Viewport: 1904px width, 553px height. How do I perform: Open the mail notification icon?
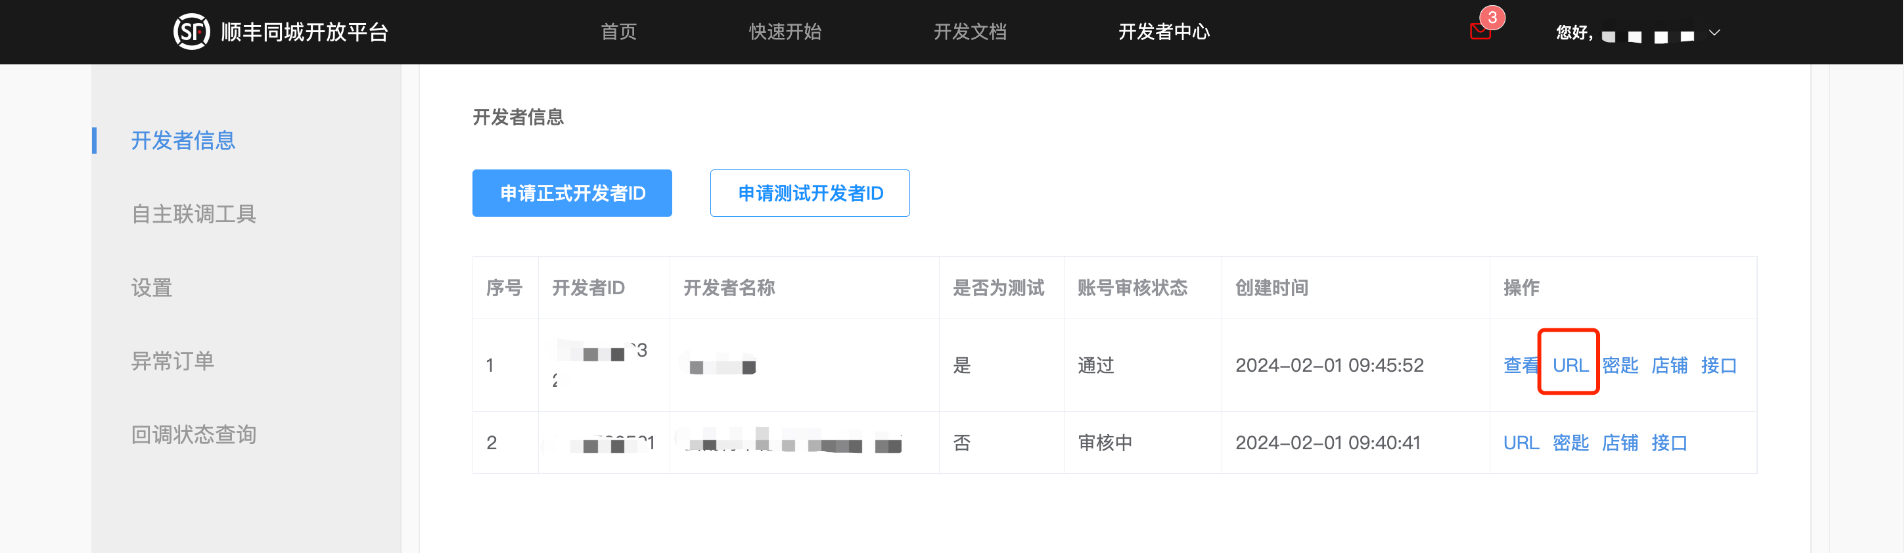[1480, 32]
